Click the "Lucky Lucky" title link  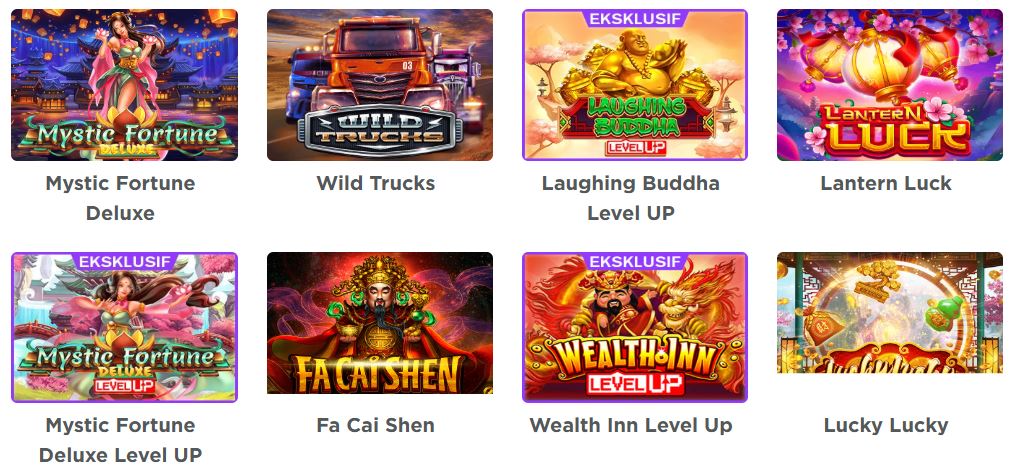click(x=886, y=425)
